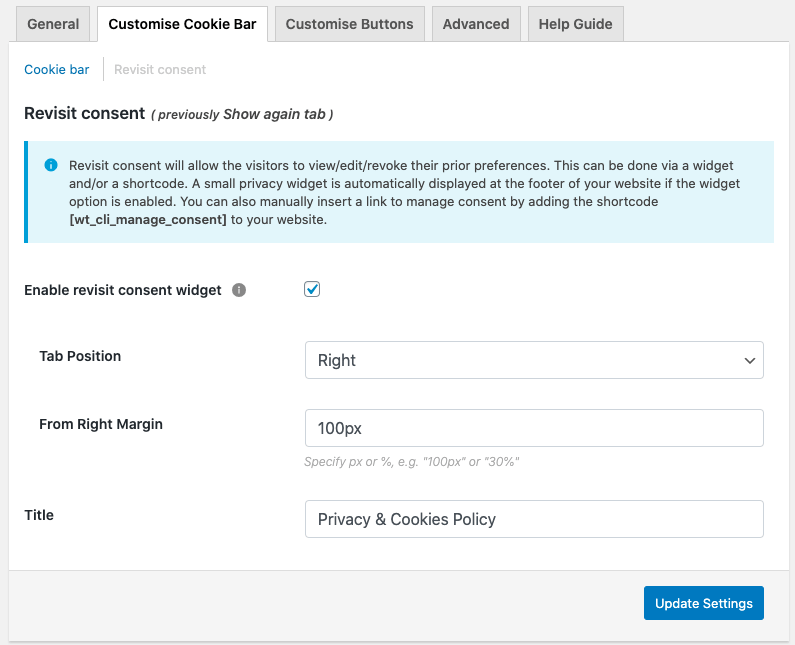The image size is (795, 645).
Task: Click the From Right Margin input field
Action: [x=534, y=428]
